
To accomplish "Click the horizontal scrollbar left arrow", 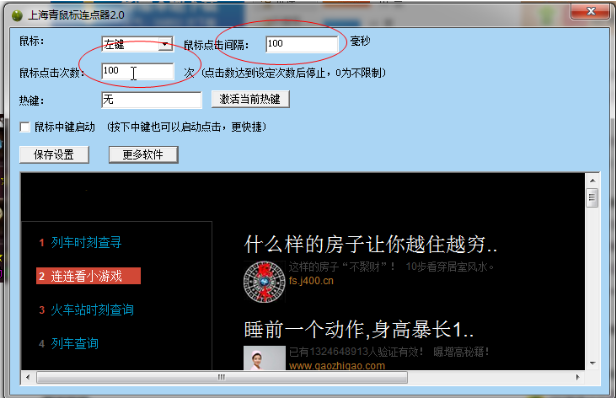I will click(x=28, y=377).
